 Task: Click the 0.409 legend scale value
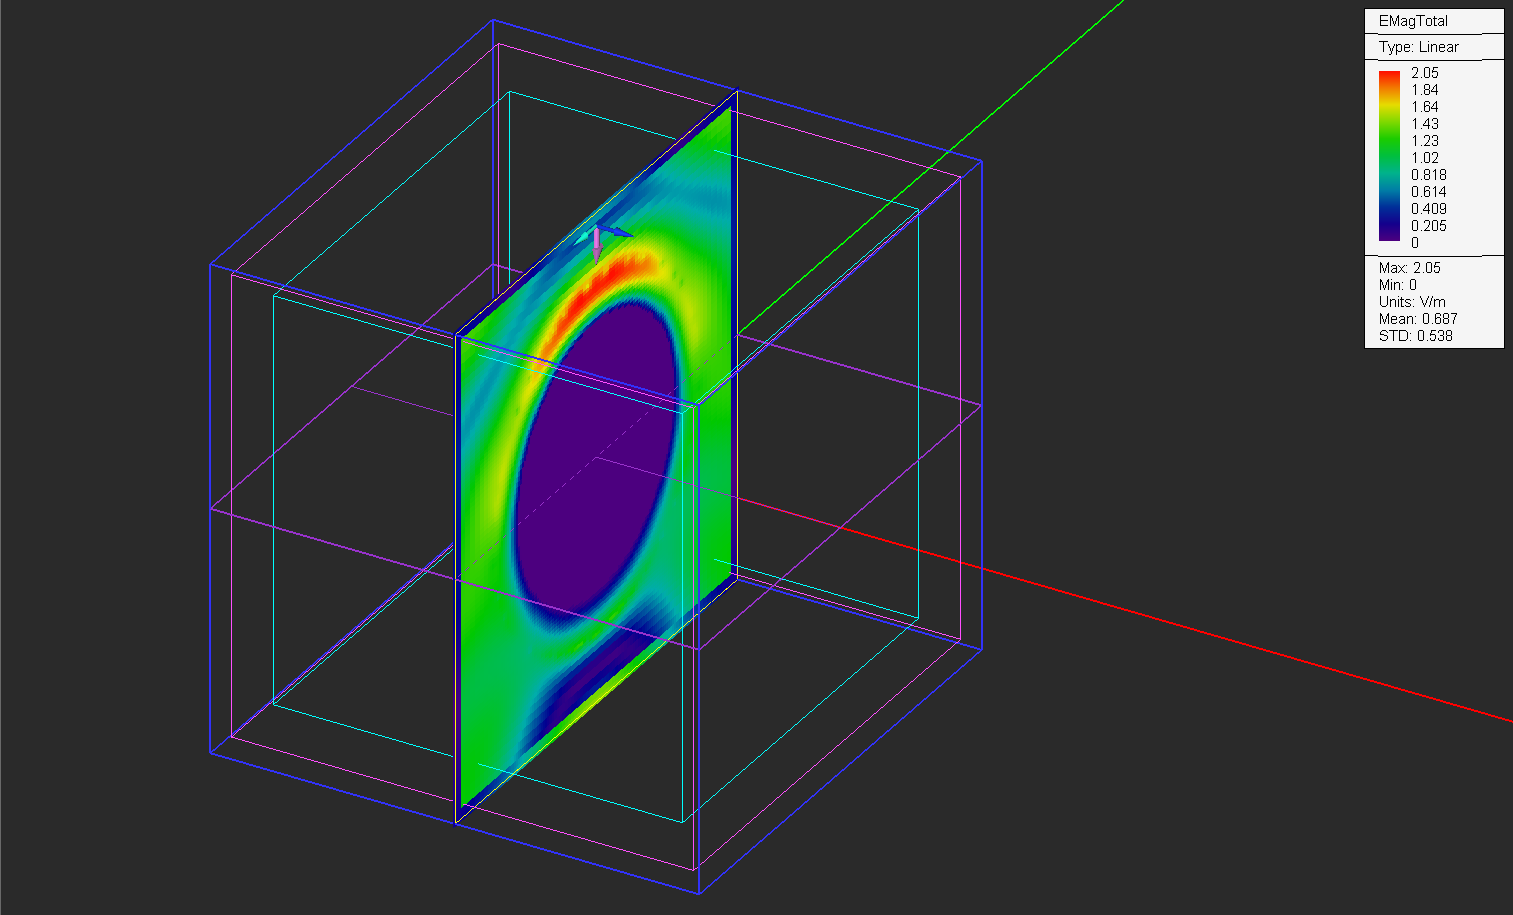point(1428,209)
